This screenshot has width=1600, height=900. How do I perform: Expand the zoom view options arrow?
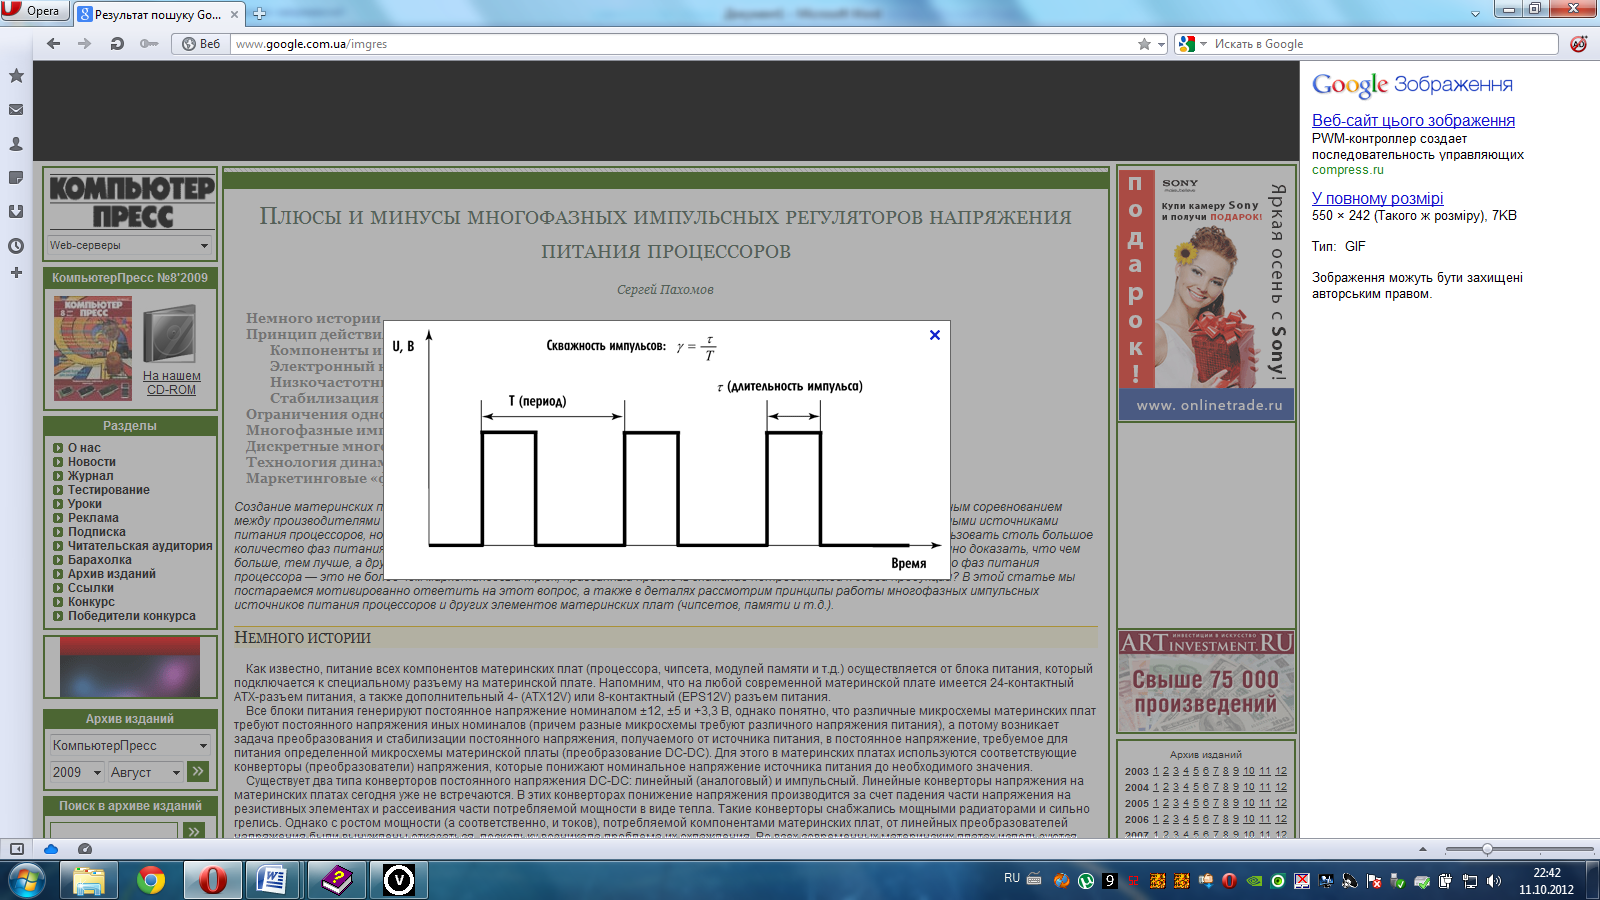coord(1423,849)
